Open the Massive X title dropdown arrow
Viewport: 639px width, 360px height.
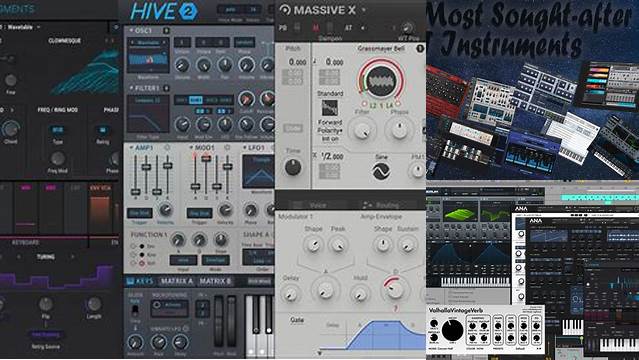pos(364,10)
